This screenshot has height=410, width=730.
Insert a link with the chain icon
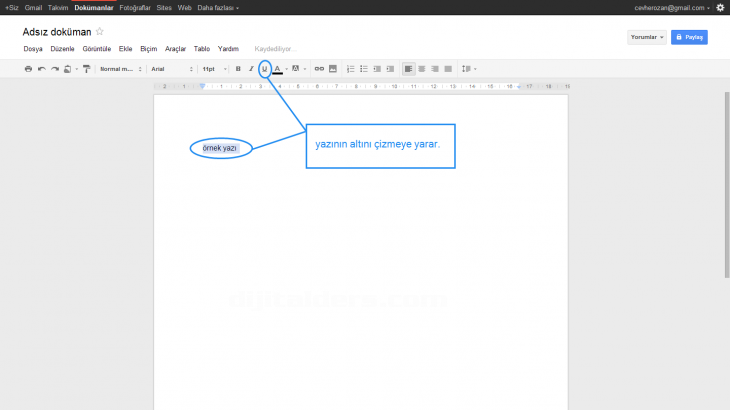click(x=320, y=69)
